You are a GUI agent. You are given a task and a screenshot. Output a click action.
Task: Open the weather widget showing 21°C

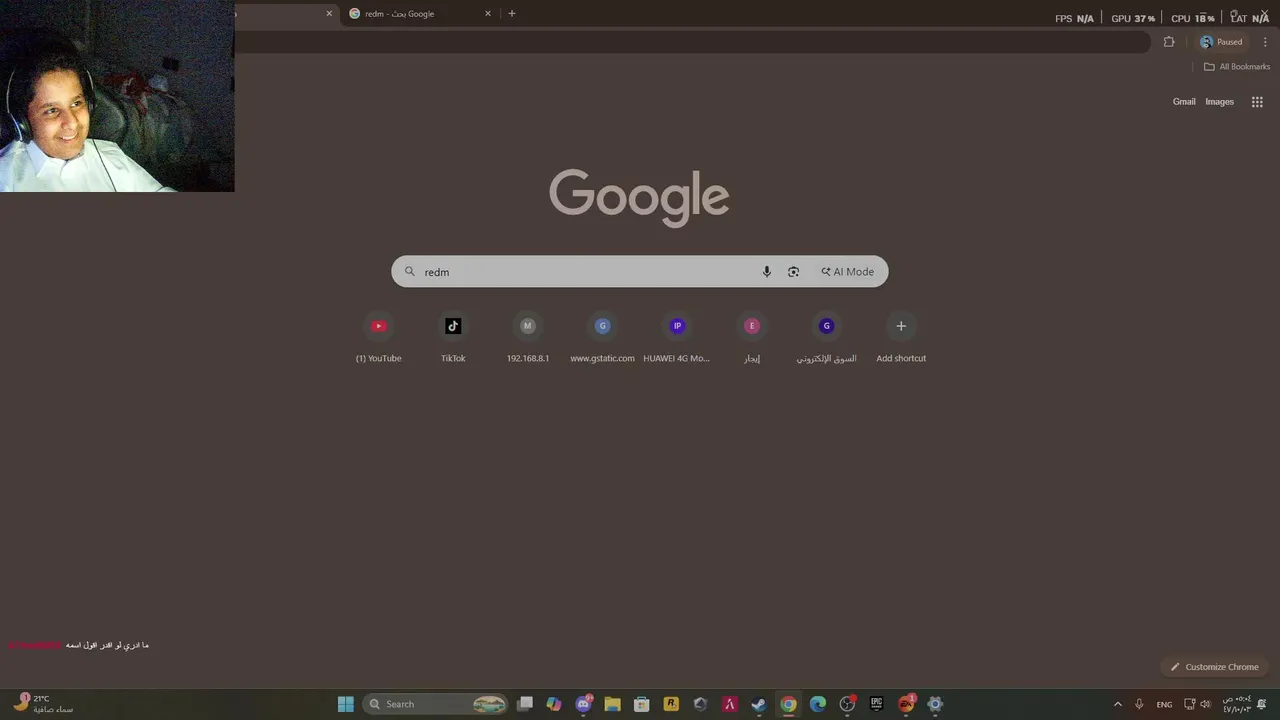pos(42,704)
